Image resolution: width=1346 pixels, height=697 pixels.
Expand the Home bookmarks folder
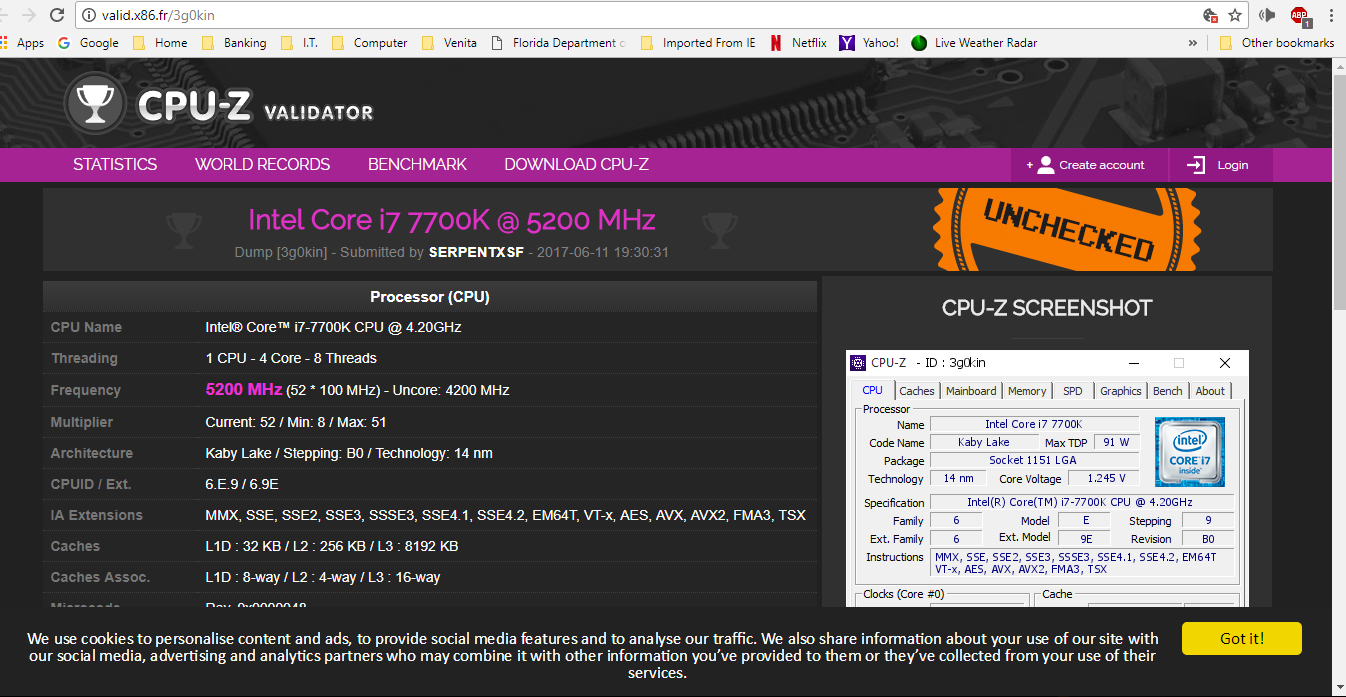160,43
